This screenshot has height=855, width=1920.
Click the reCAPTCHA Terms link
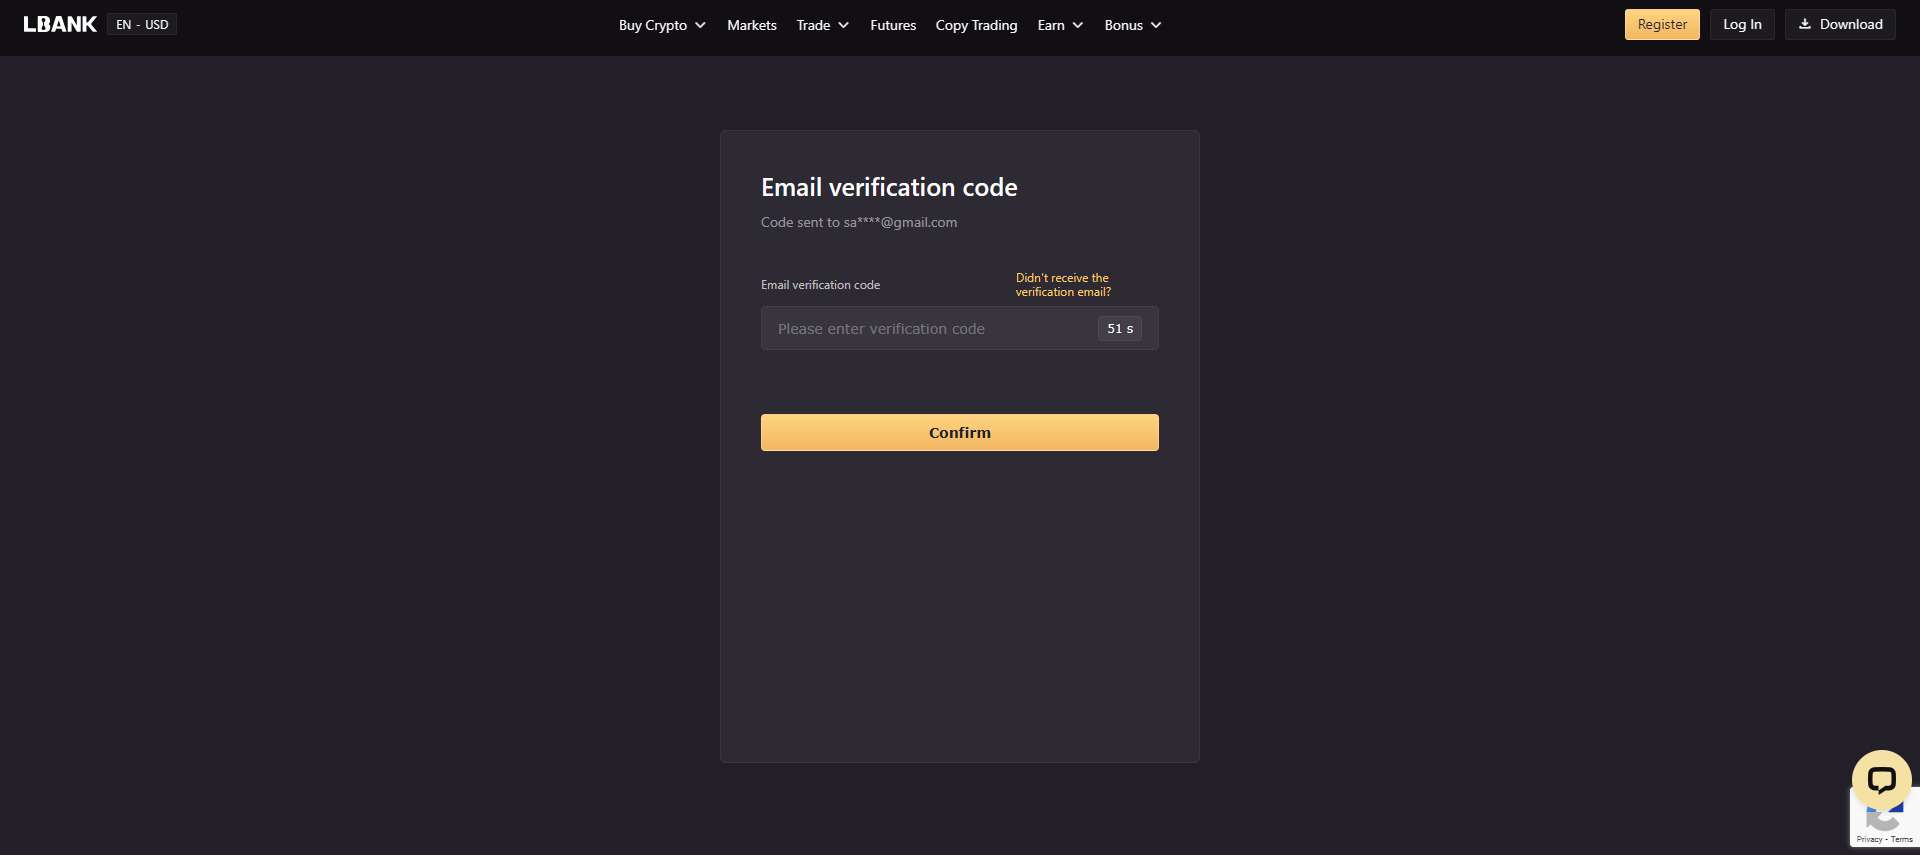tap(1902, 839)
